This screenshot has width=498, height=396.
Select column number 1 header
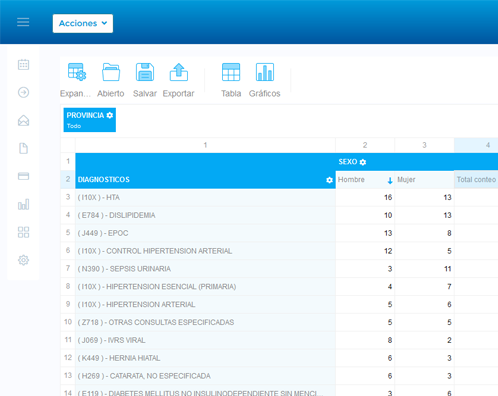[x=205, y=145]
